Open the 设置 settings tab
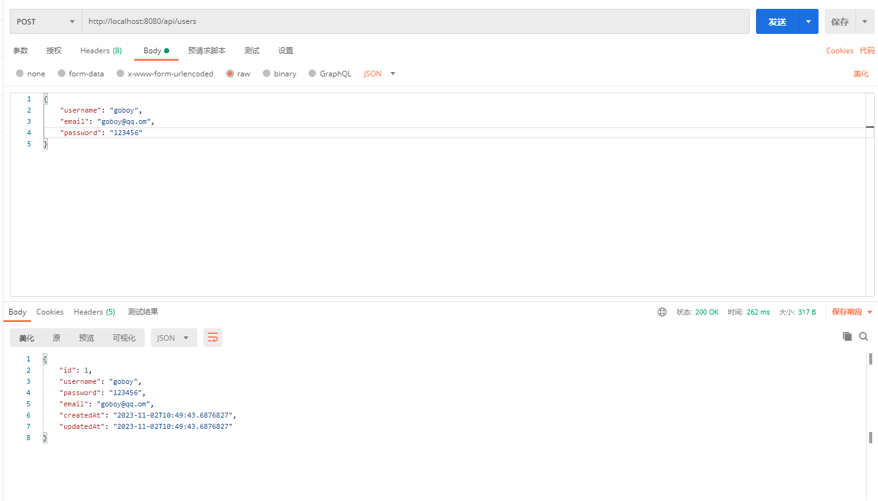 (286, 50)
